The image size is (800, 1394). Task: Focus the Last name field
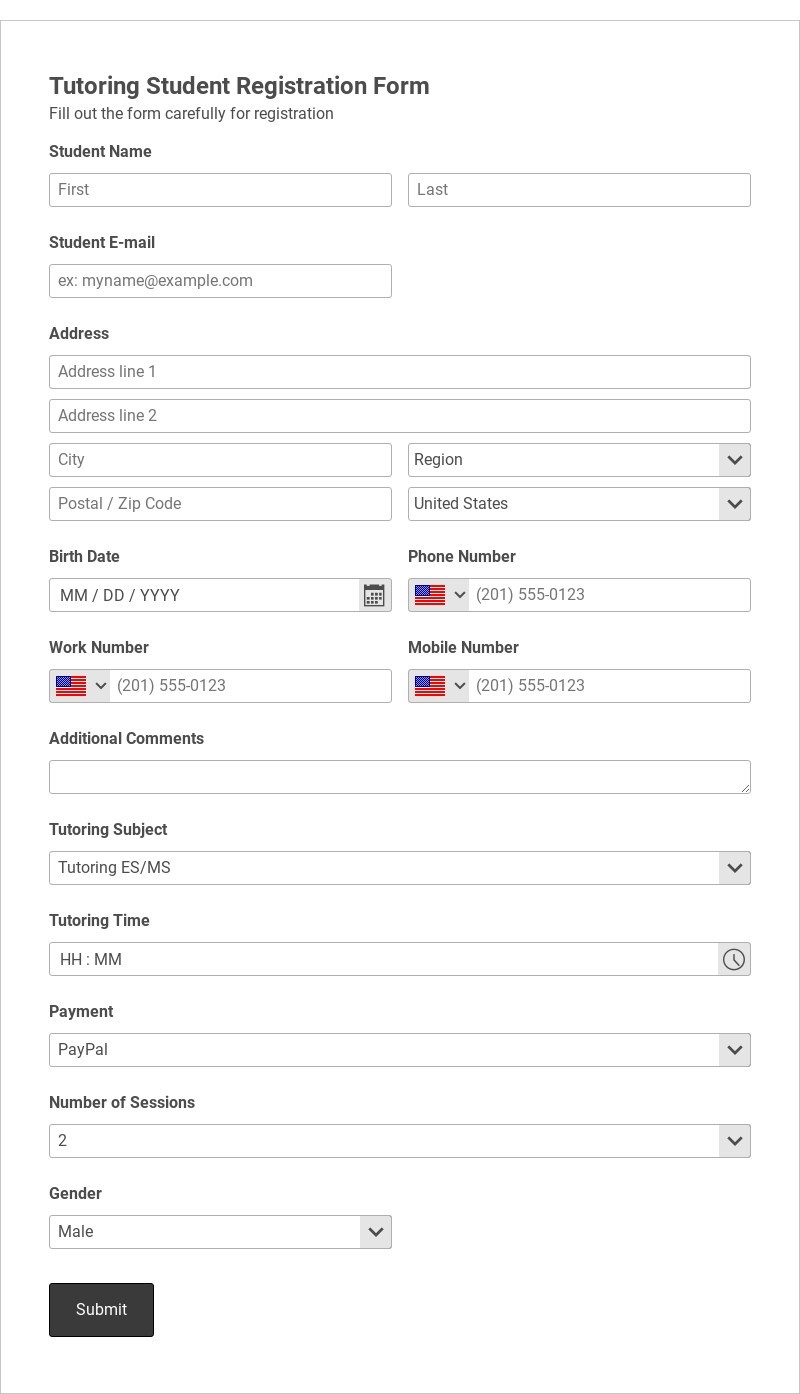pos(579,190)
